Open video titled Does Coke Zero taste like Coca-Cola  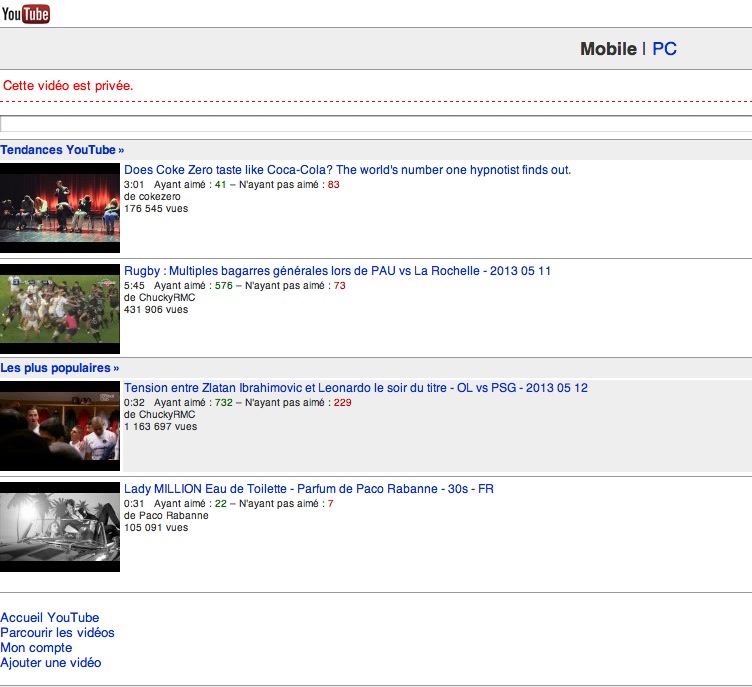[x=347, y=170]
